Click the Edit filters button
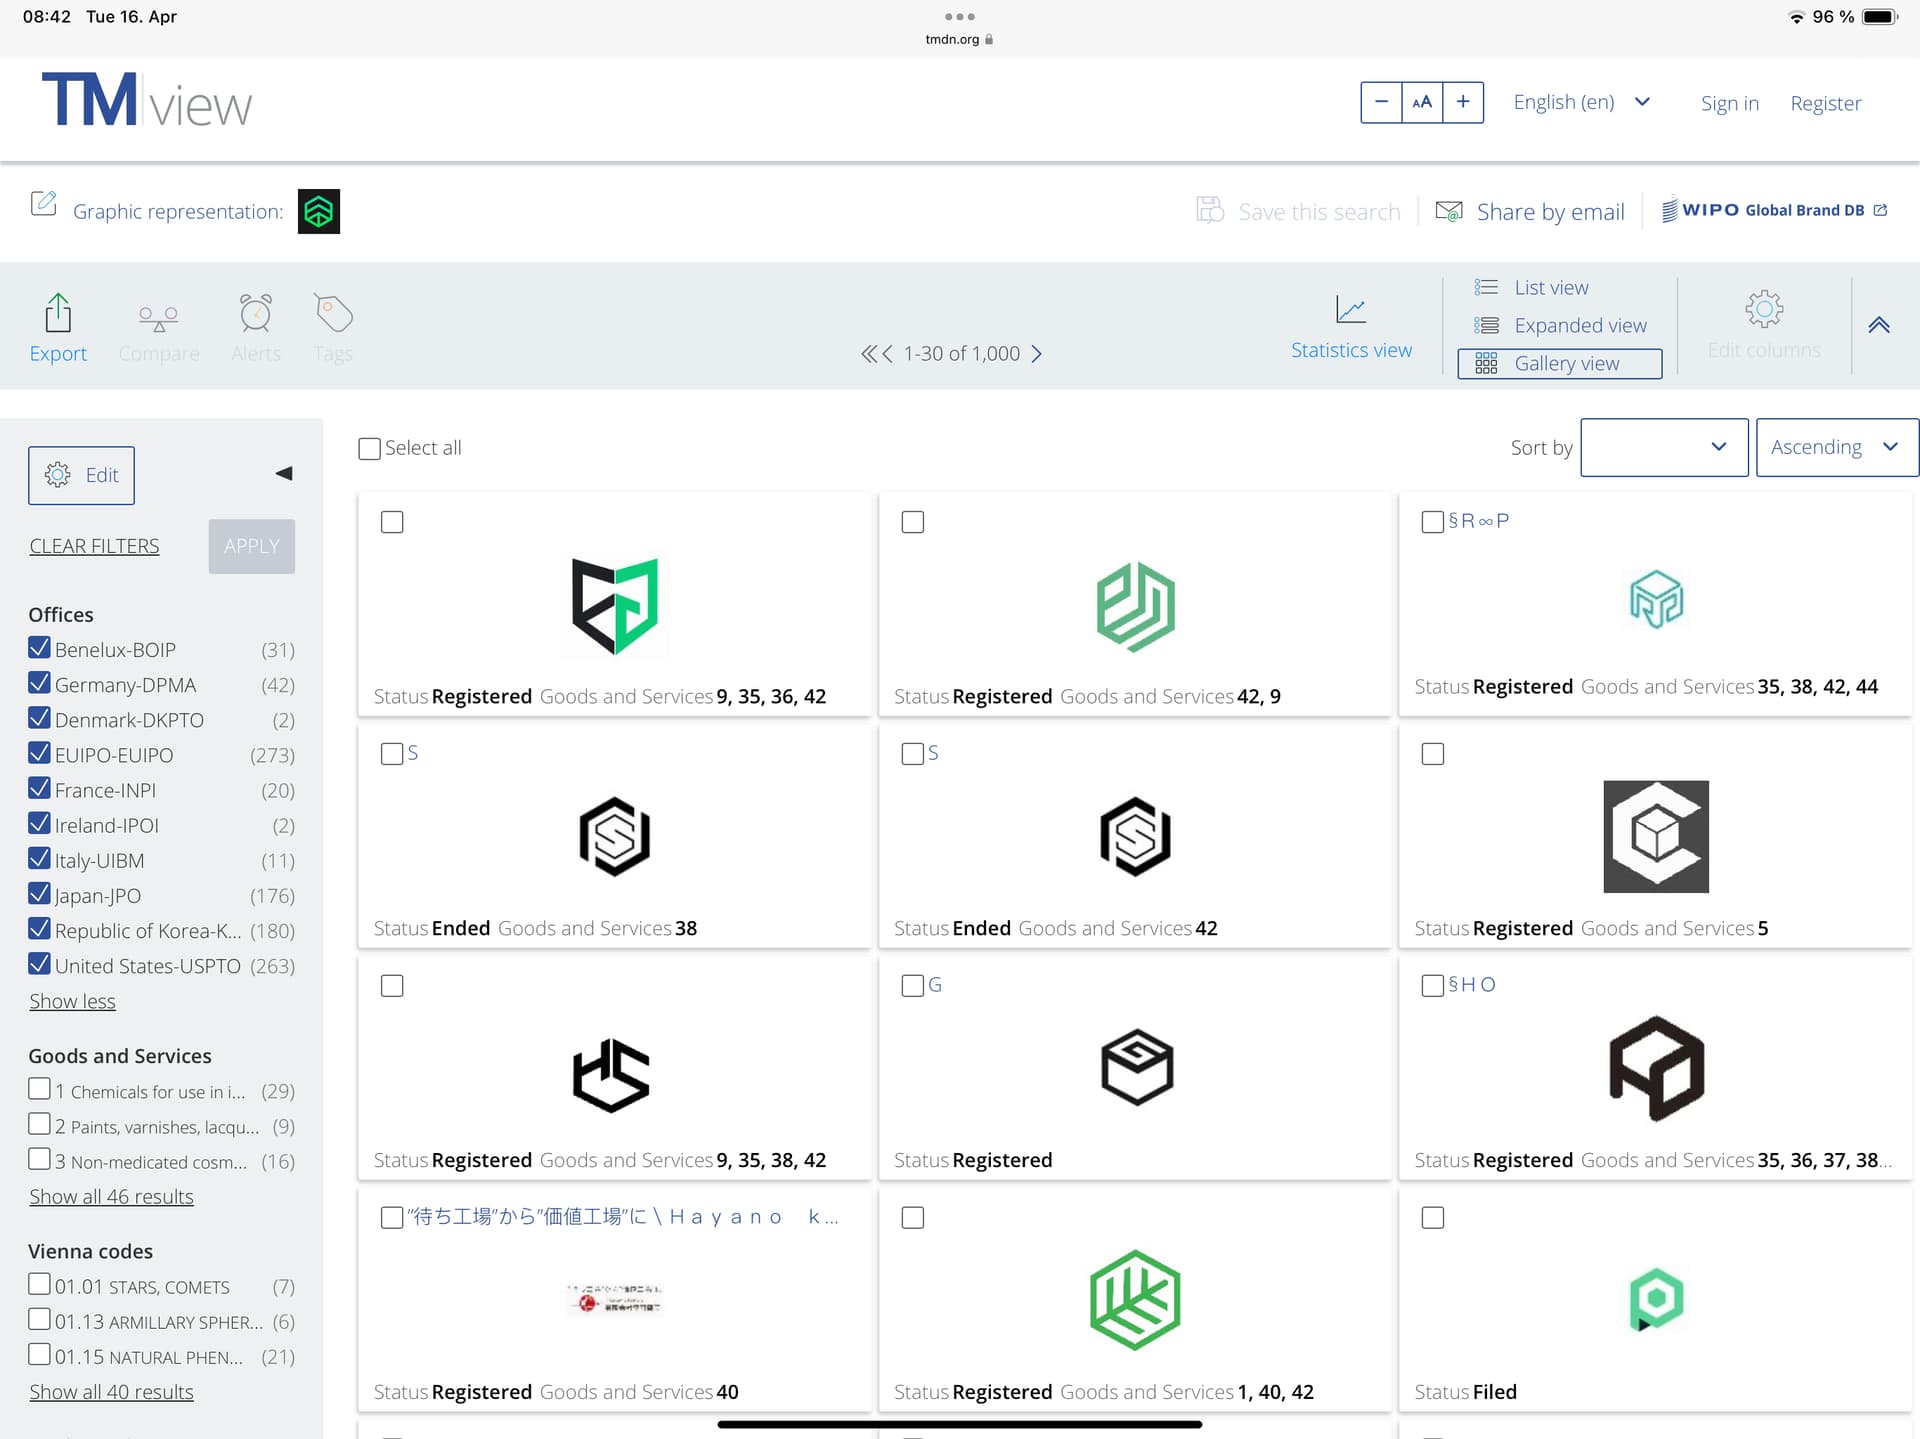1920x1439 pixels. (81, 475)
